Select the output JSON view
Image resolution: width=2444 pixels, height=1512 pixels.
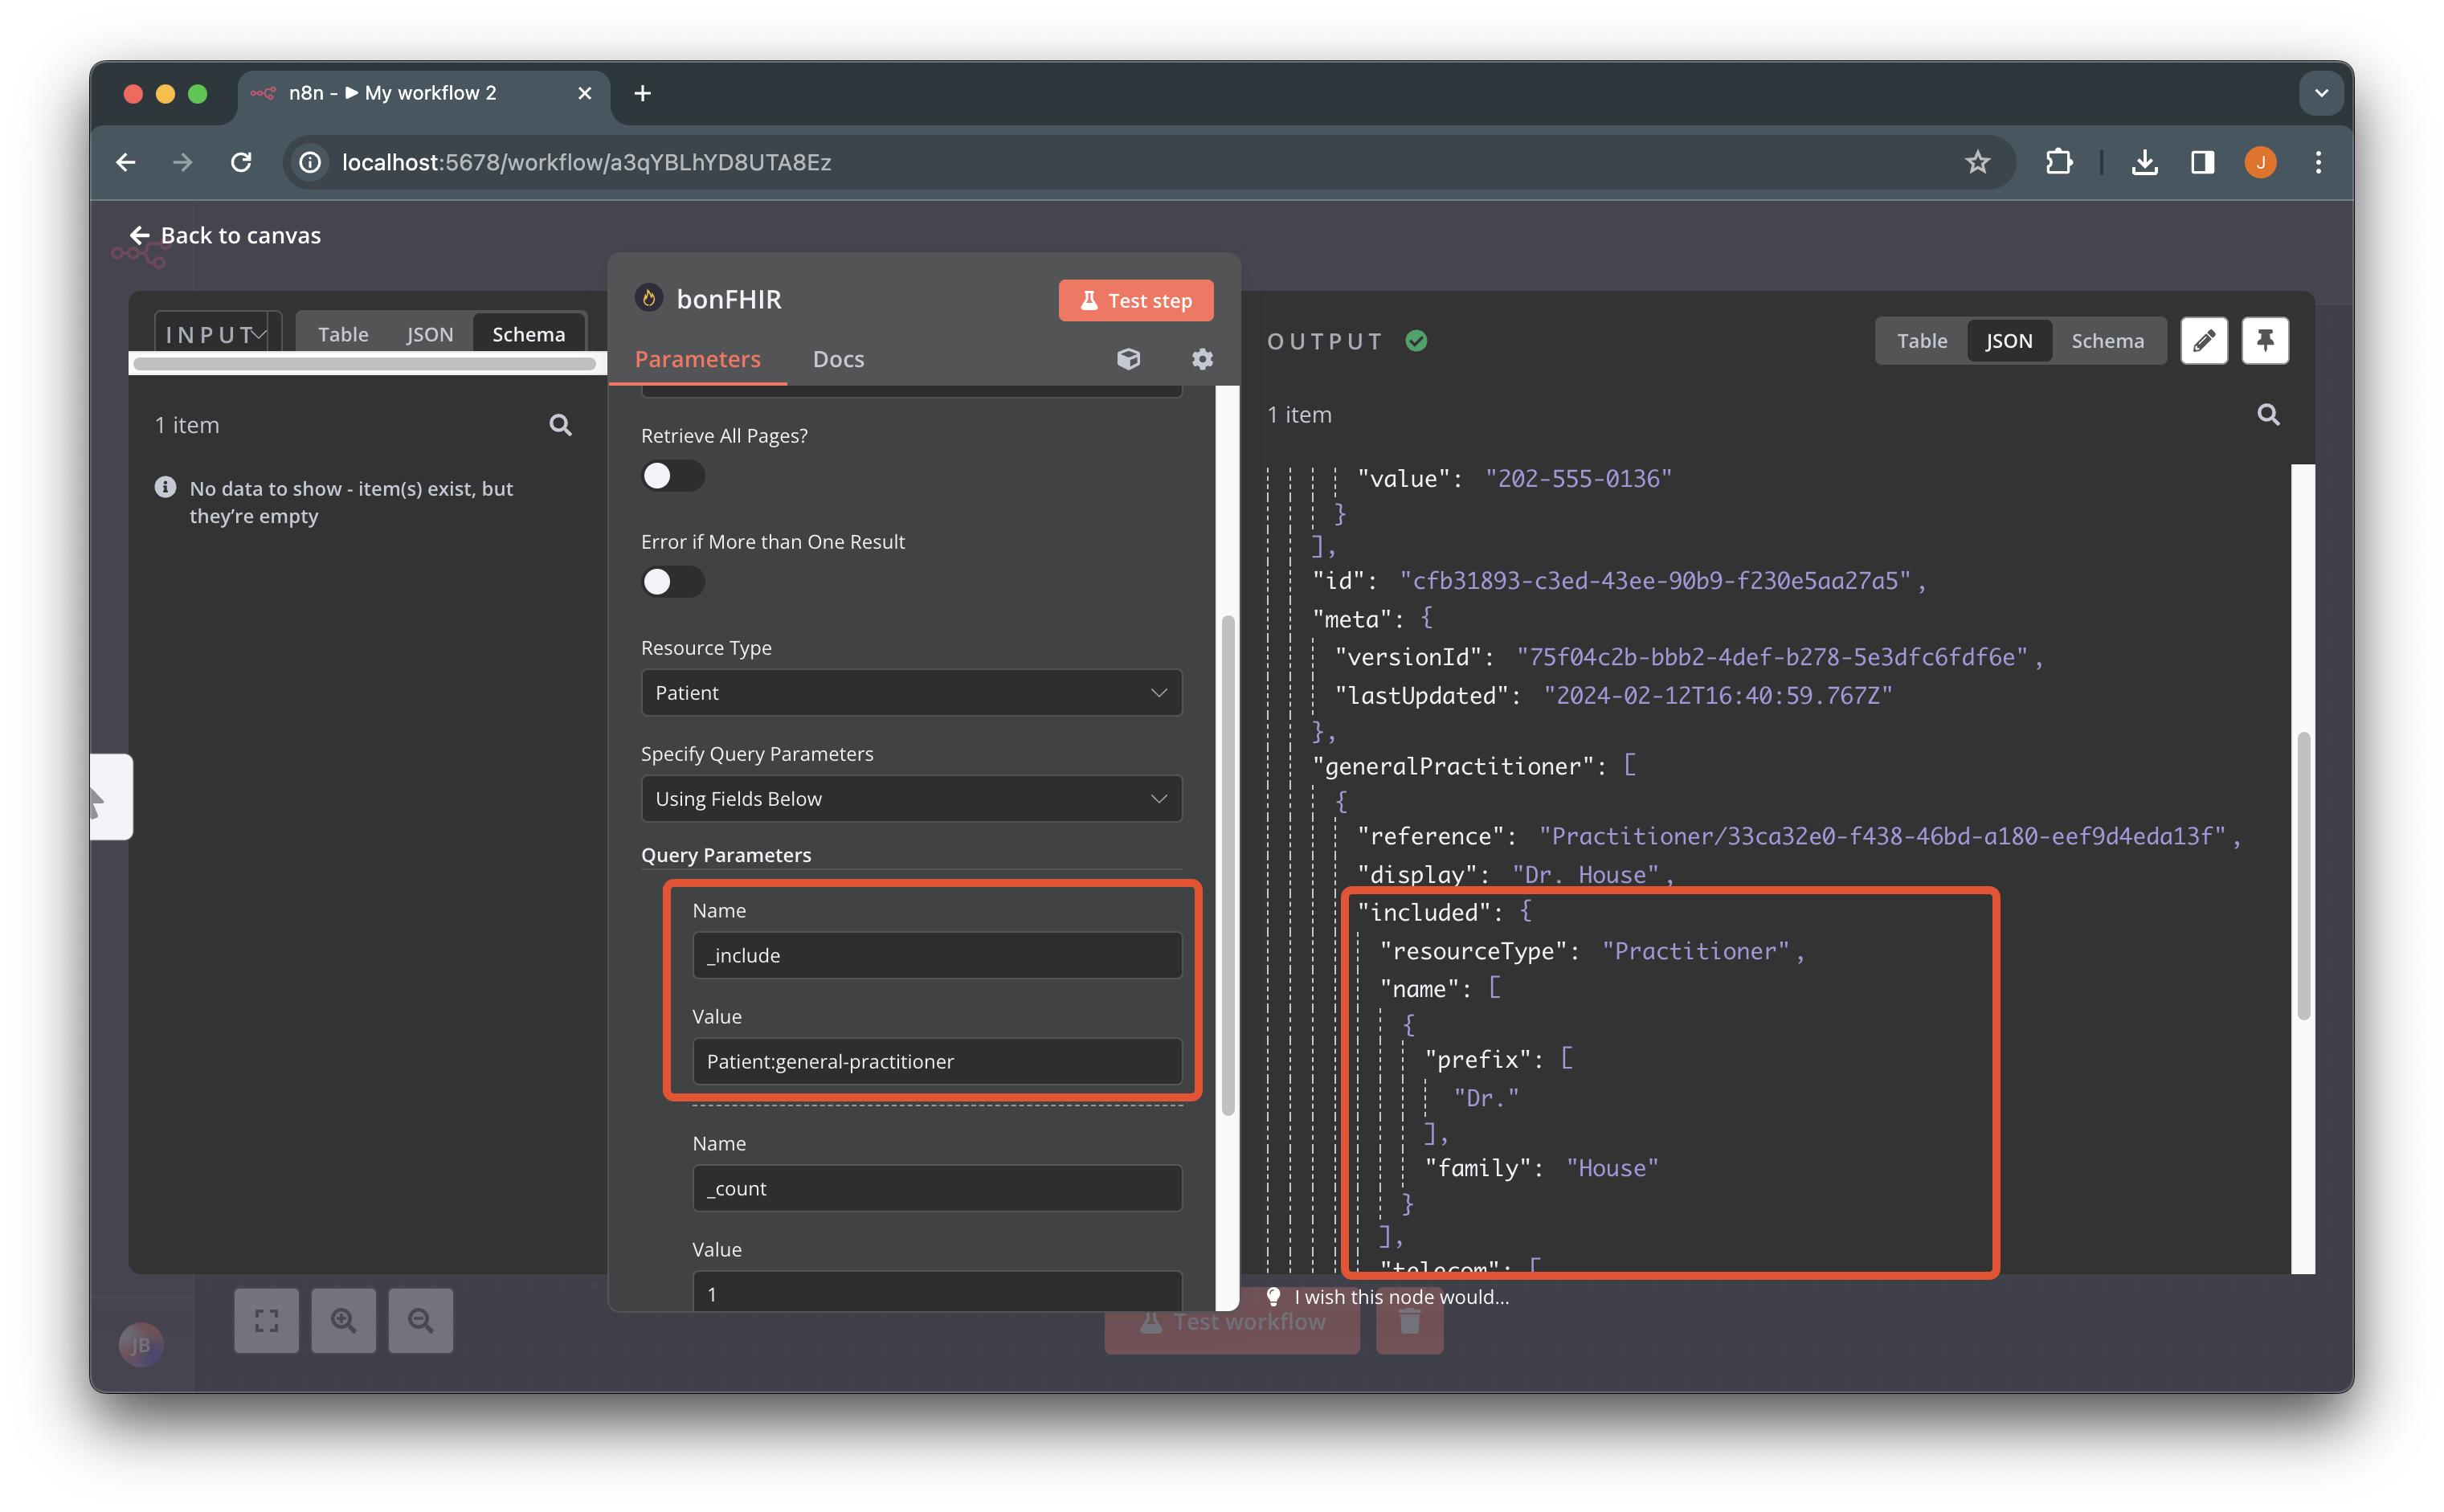[2008, 341]
